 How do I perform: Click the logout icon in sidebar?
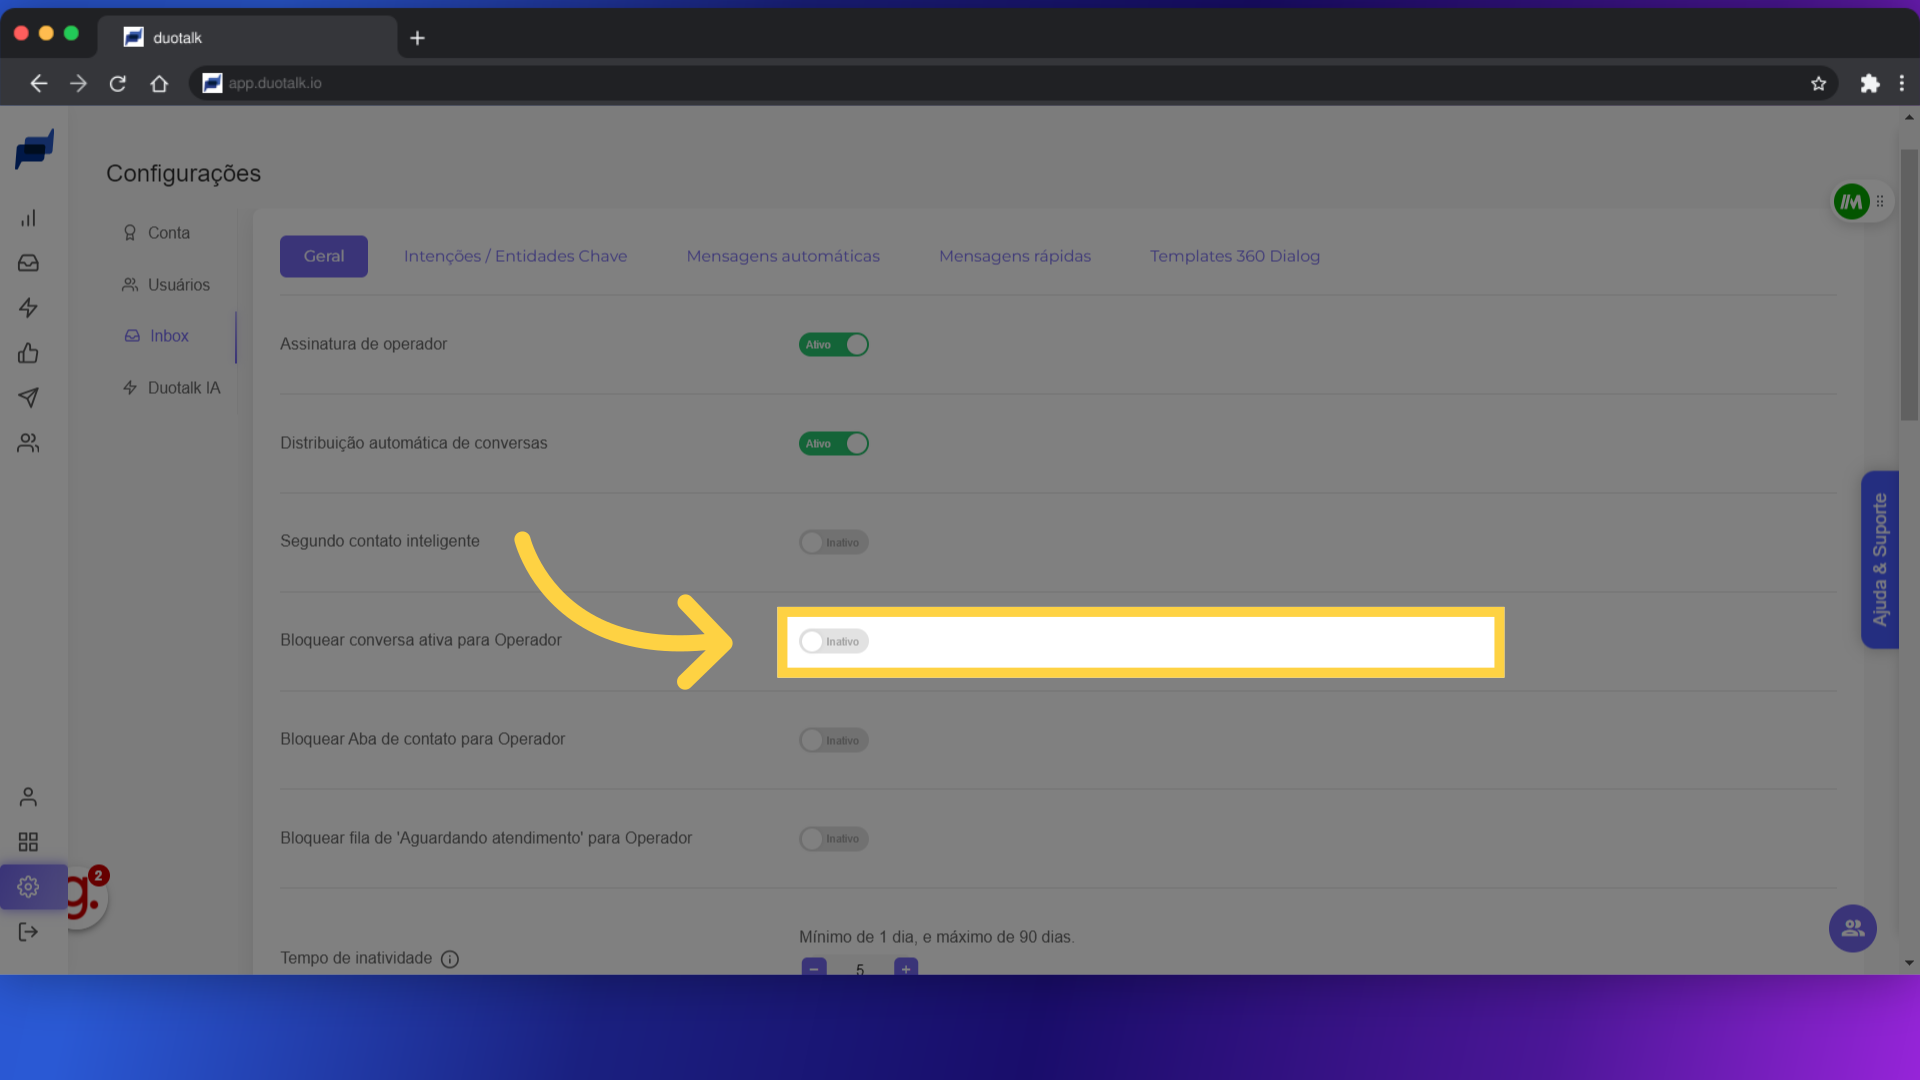tap(28, 932)
